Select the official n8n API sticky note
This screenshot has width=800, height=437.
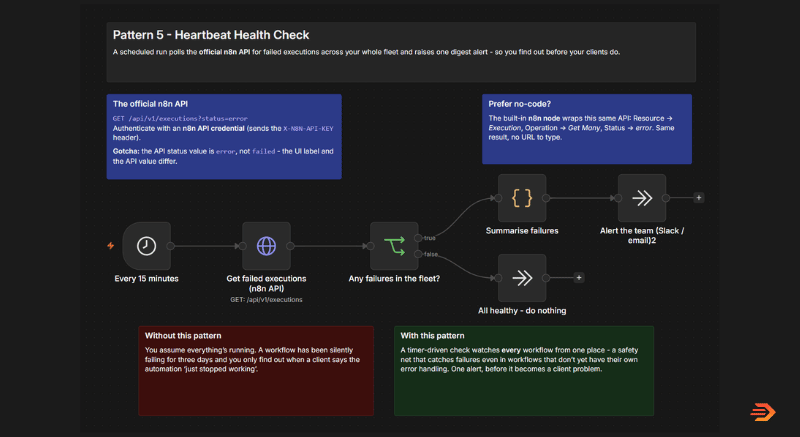(x=224, y=137)
